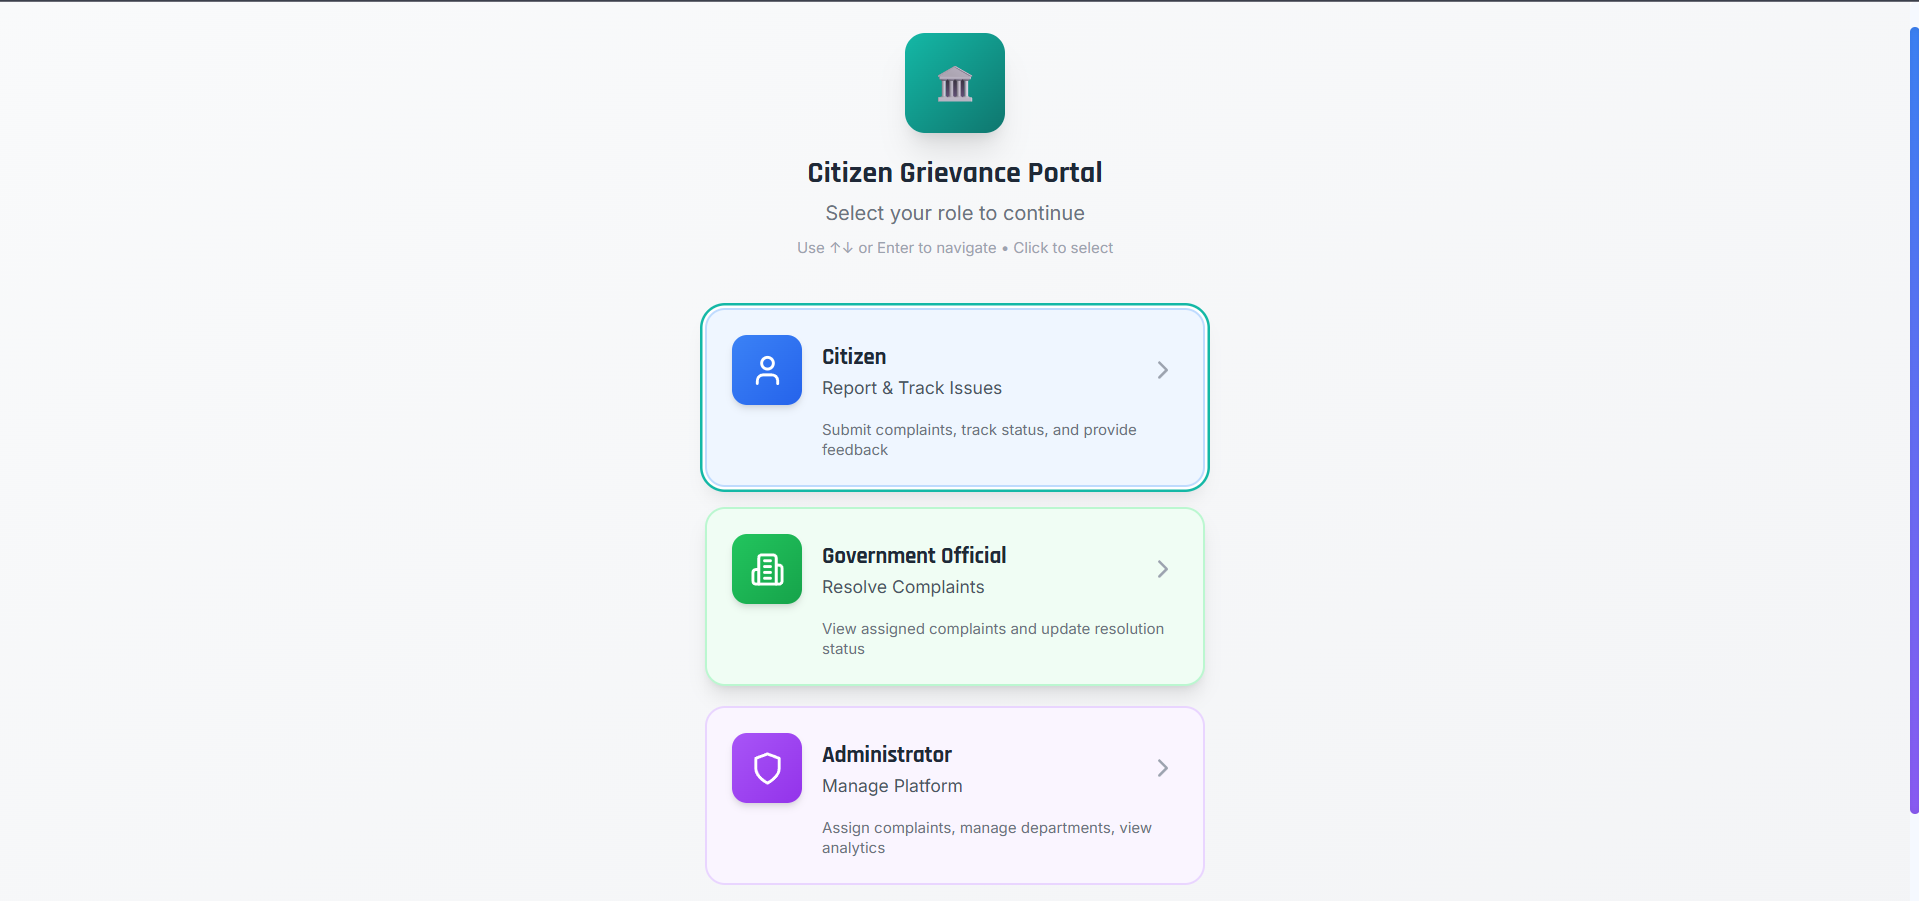Choose the Government Official role title
The height and width of the screenshot is (901, 1919).
click(914, 556)
